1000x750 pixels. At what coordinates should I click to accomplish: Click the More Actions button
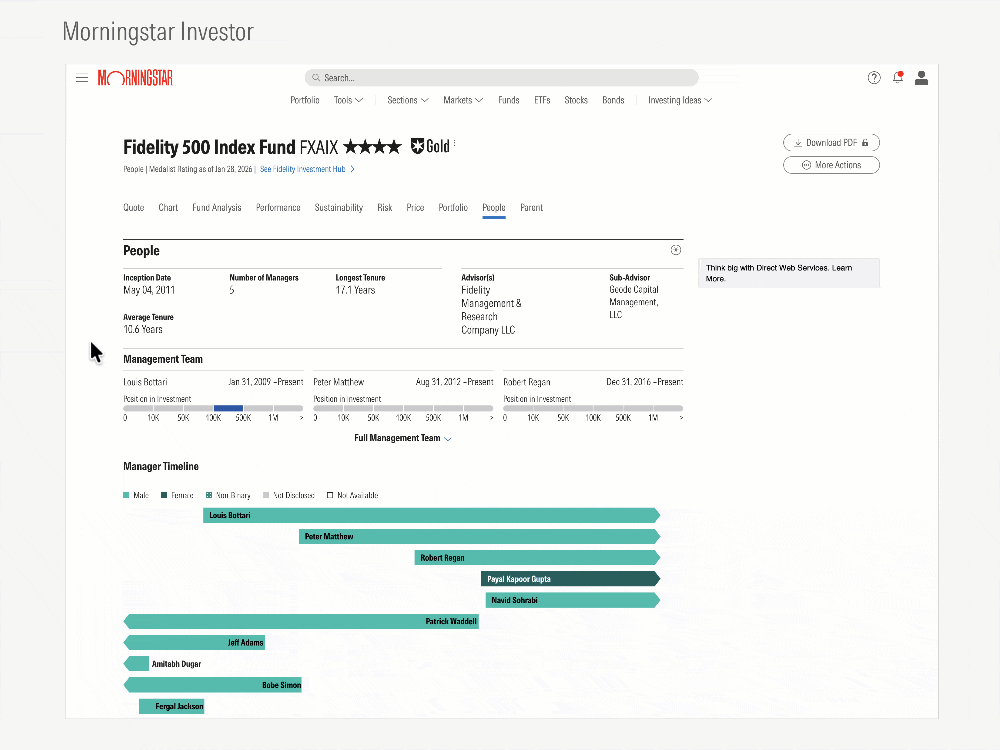832,165
